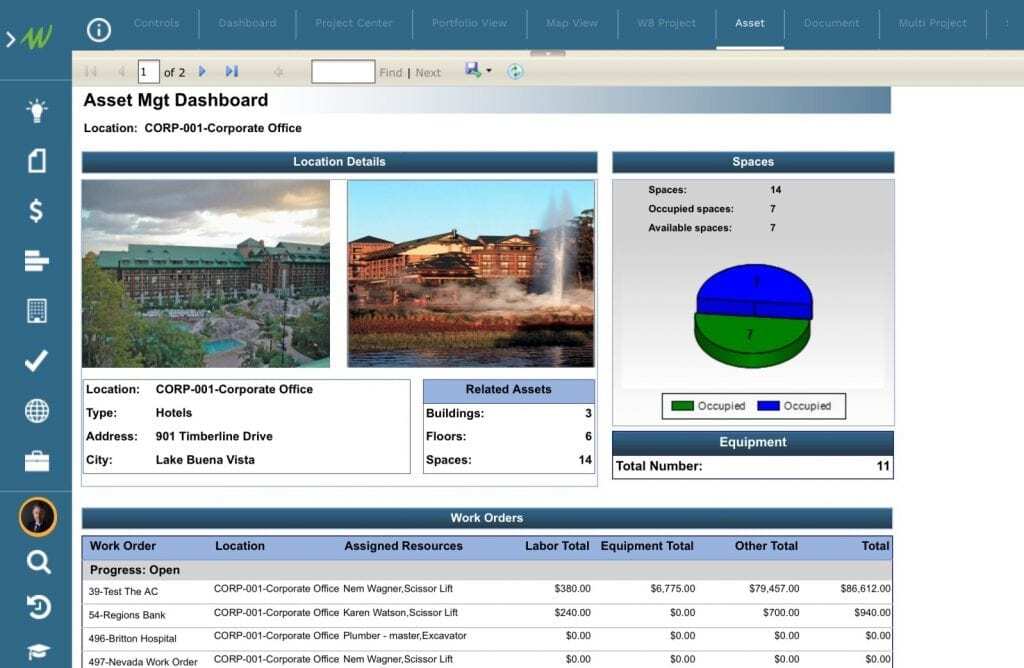Refresh the report with green arrows icon

coord(515,71)
